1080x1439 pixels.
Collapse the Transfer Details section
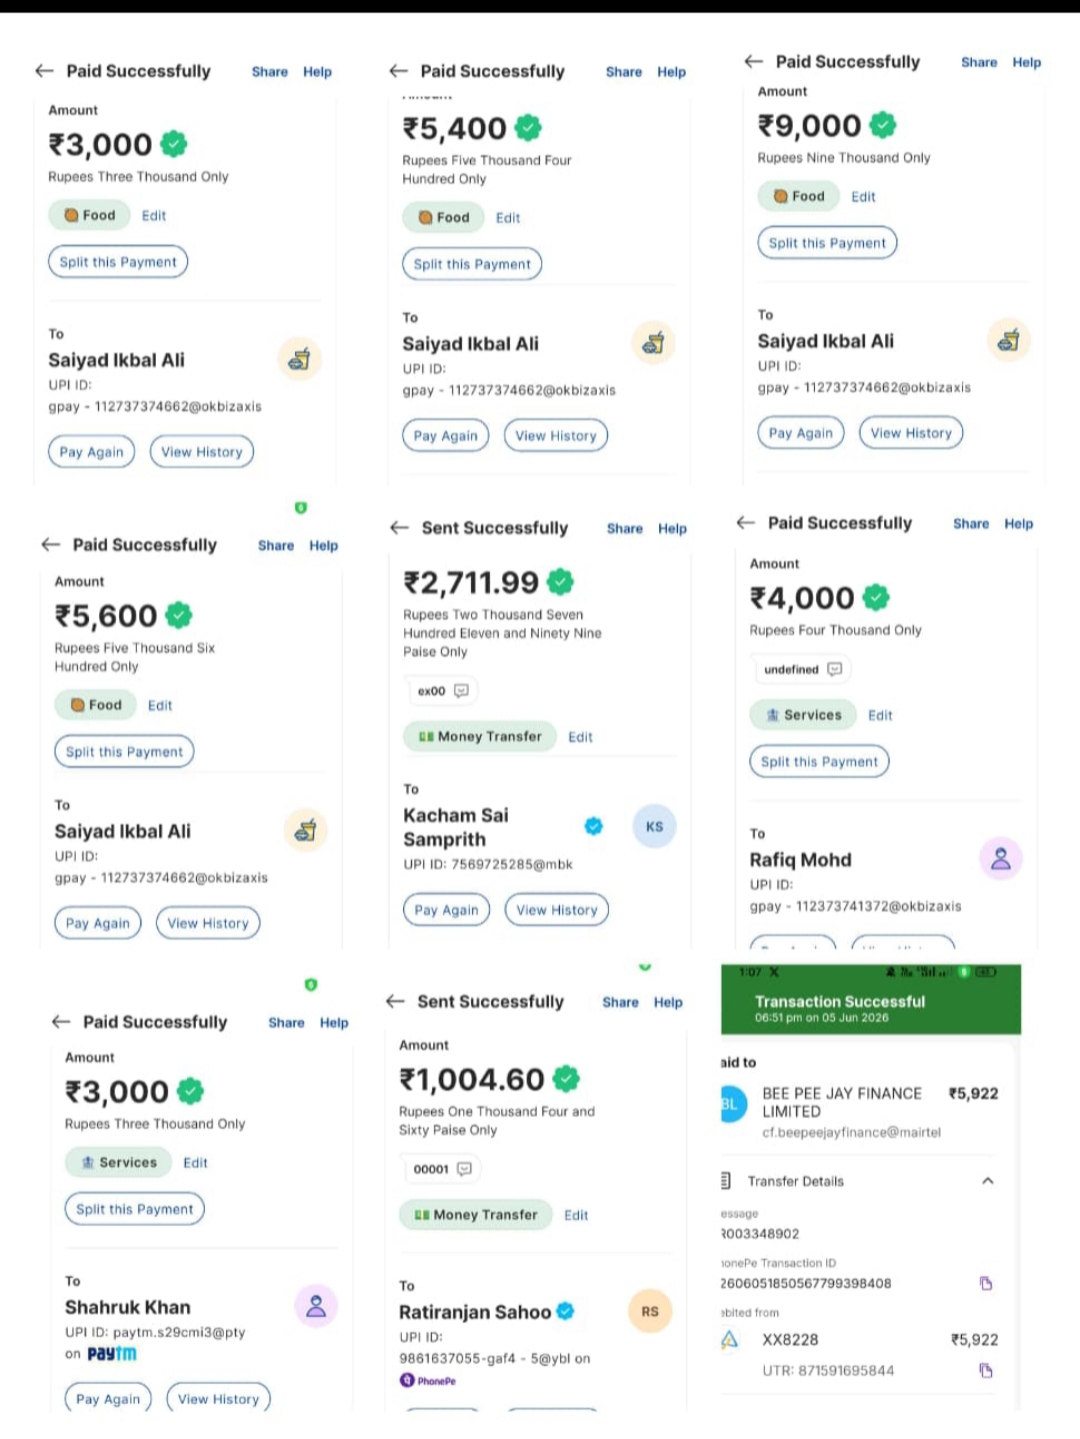click(988, 1181)
